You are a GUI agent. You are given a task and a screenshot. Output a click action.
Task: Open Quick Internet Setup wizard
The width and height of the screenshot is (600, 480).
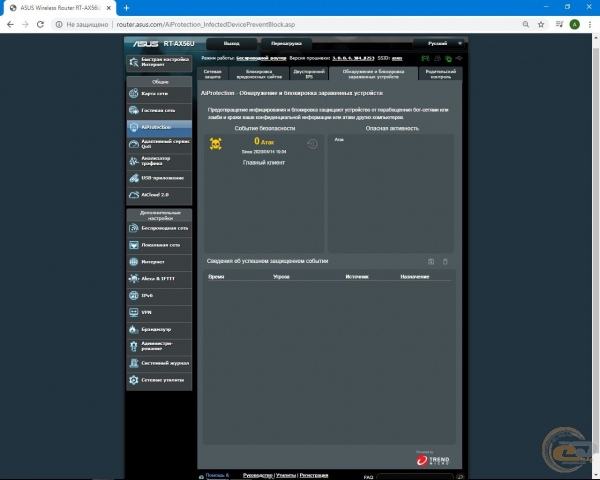pyautogui.click(x=159, y=62)
